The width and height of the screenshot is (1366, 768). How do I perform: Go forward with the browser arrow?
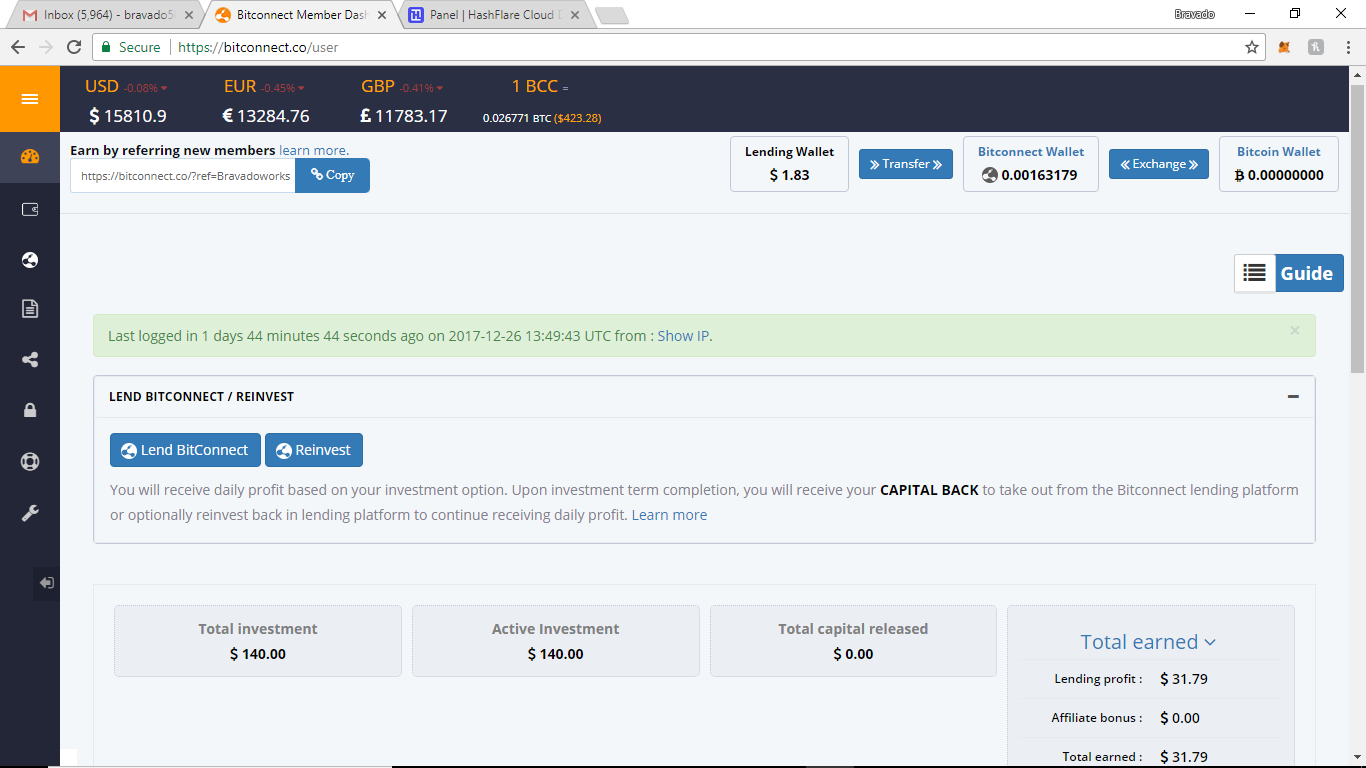click(x=46, y=47)
